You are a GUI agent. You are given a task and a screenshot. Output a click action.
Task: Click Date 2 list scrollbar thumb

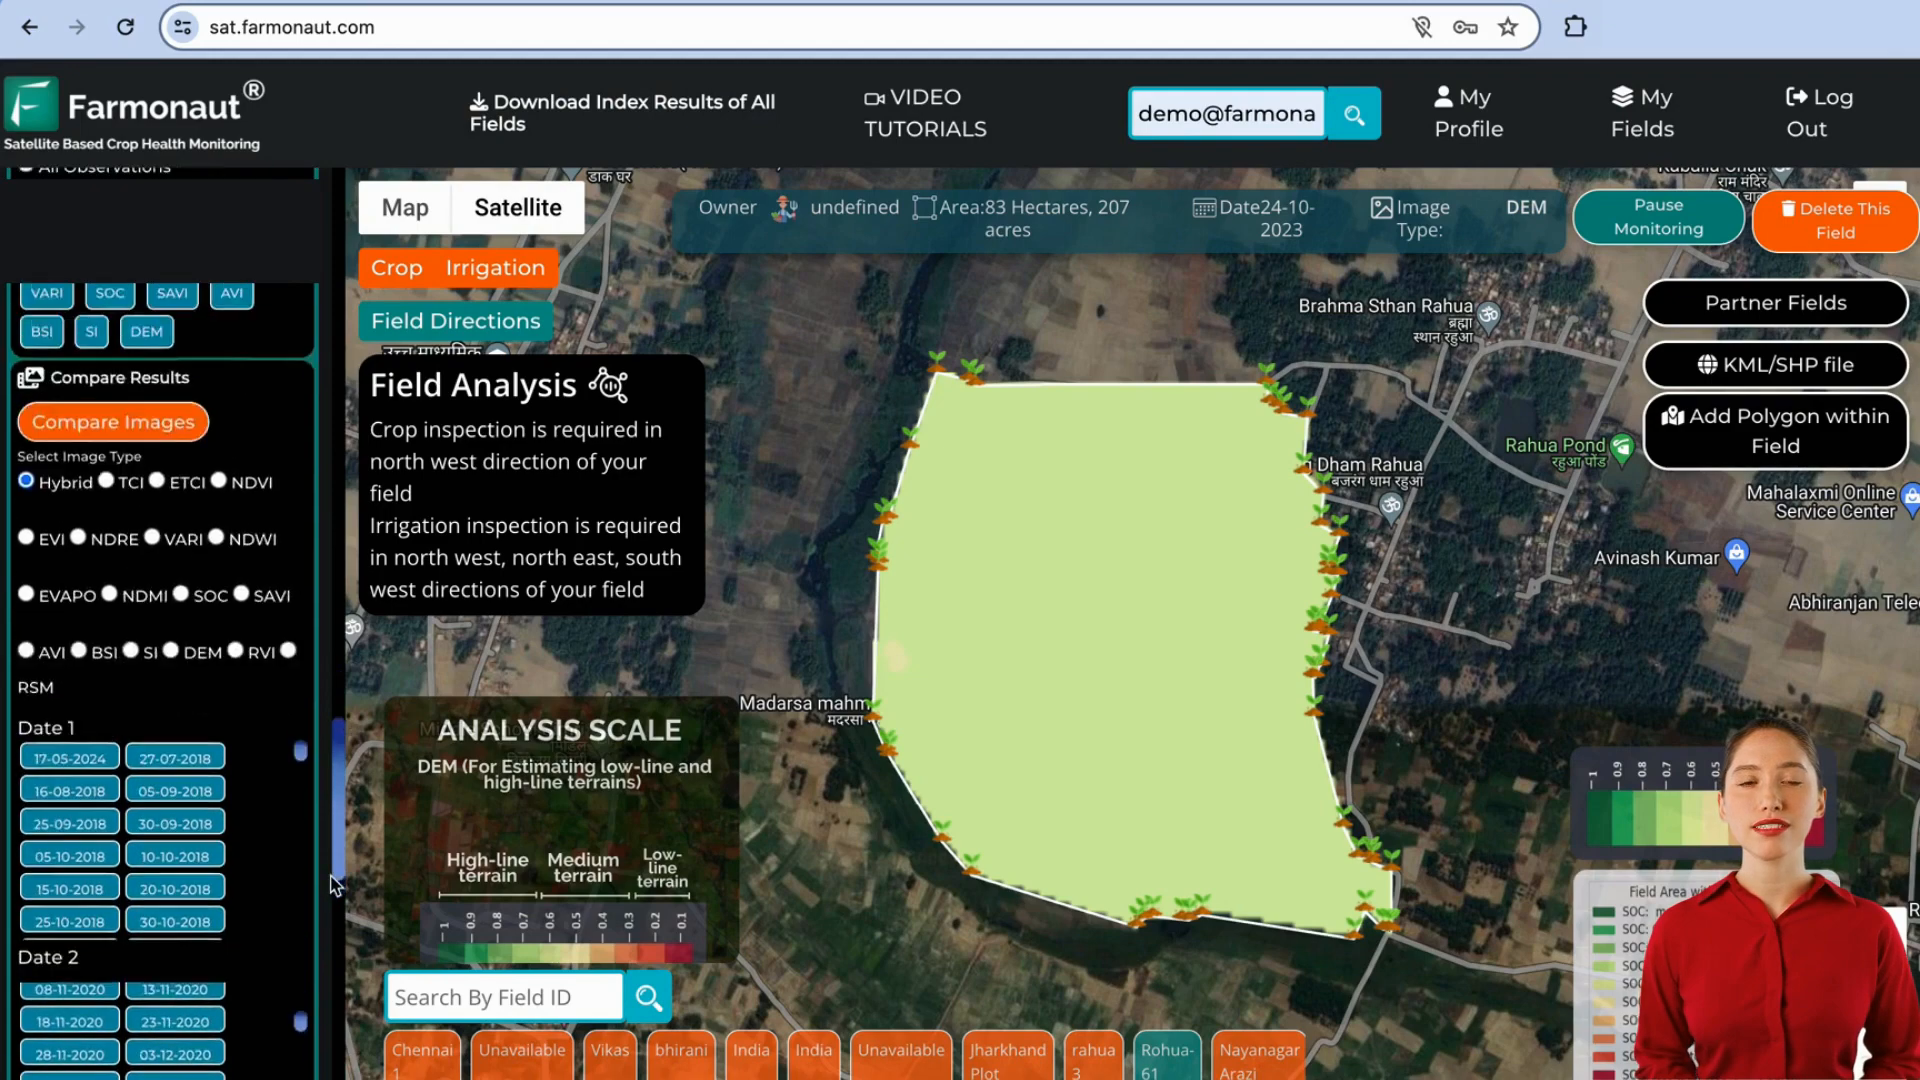click(300, 1021)
